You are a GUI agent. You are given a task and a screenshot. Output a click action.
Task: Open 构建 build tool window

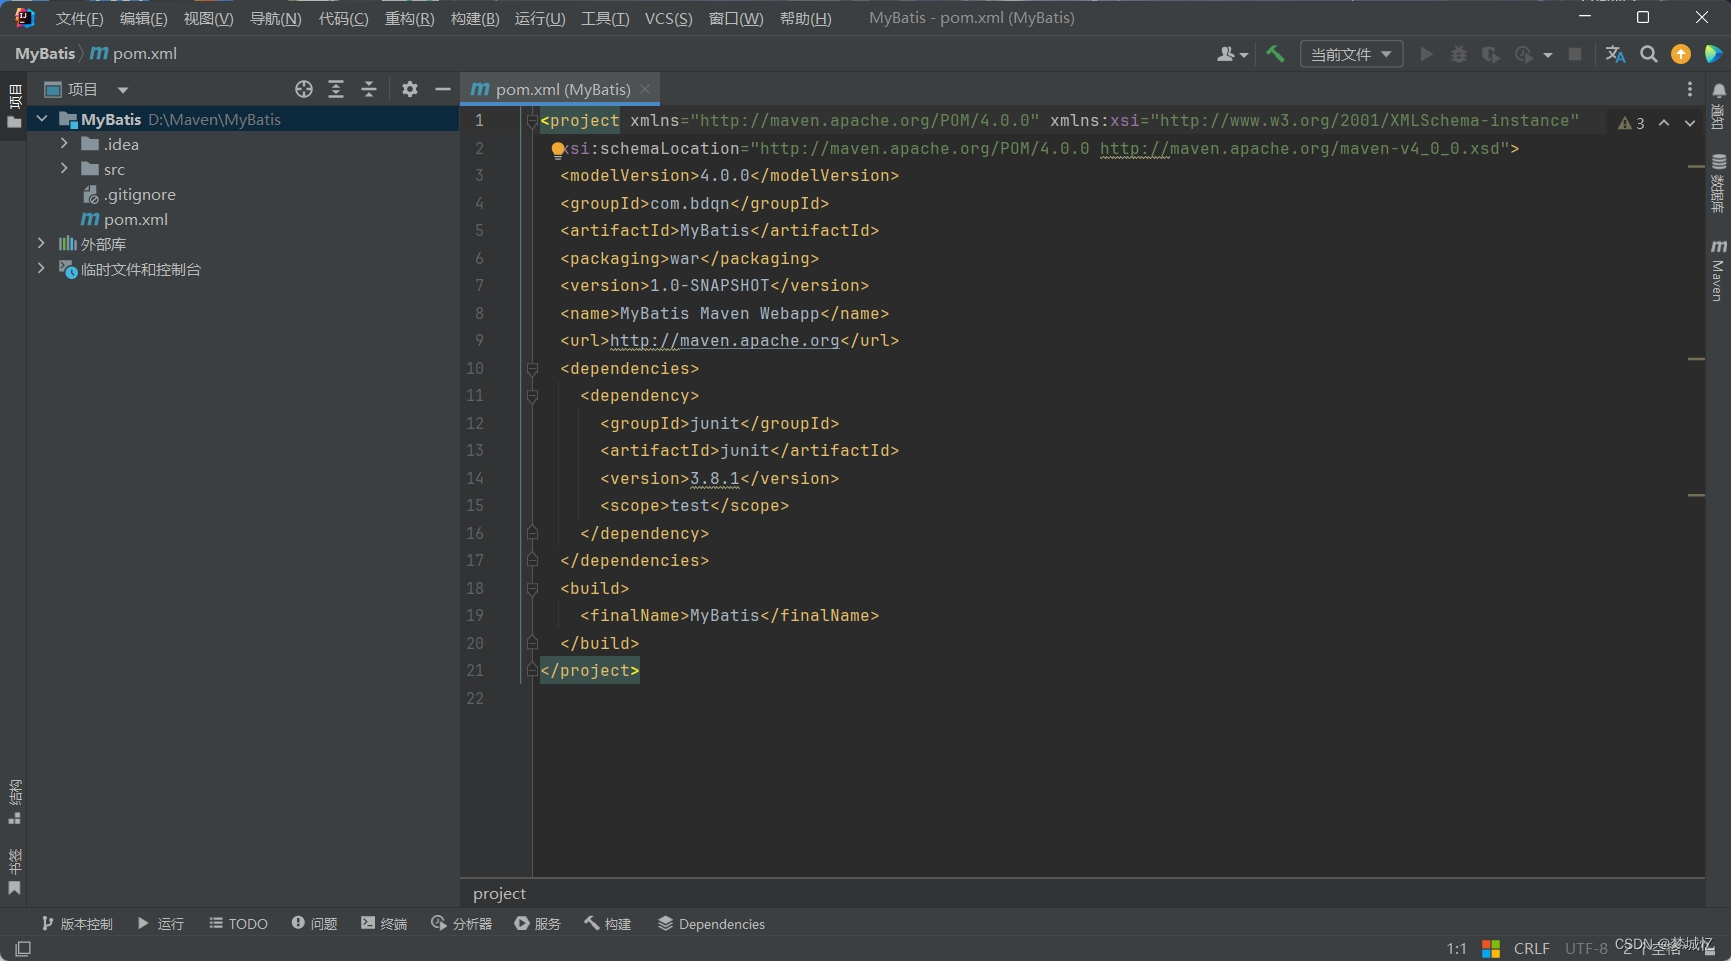(x=608, y=923)
